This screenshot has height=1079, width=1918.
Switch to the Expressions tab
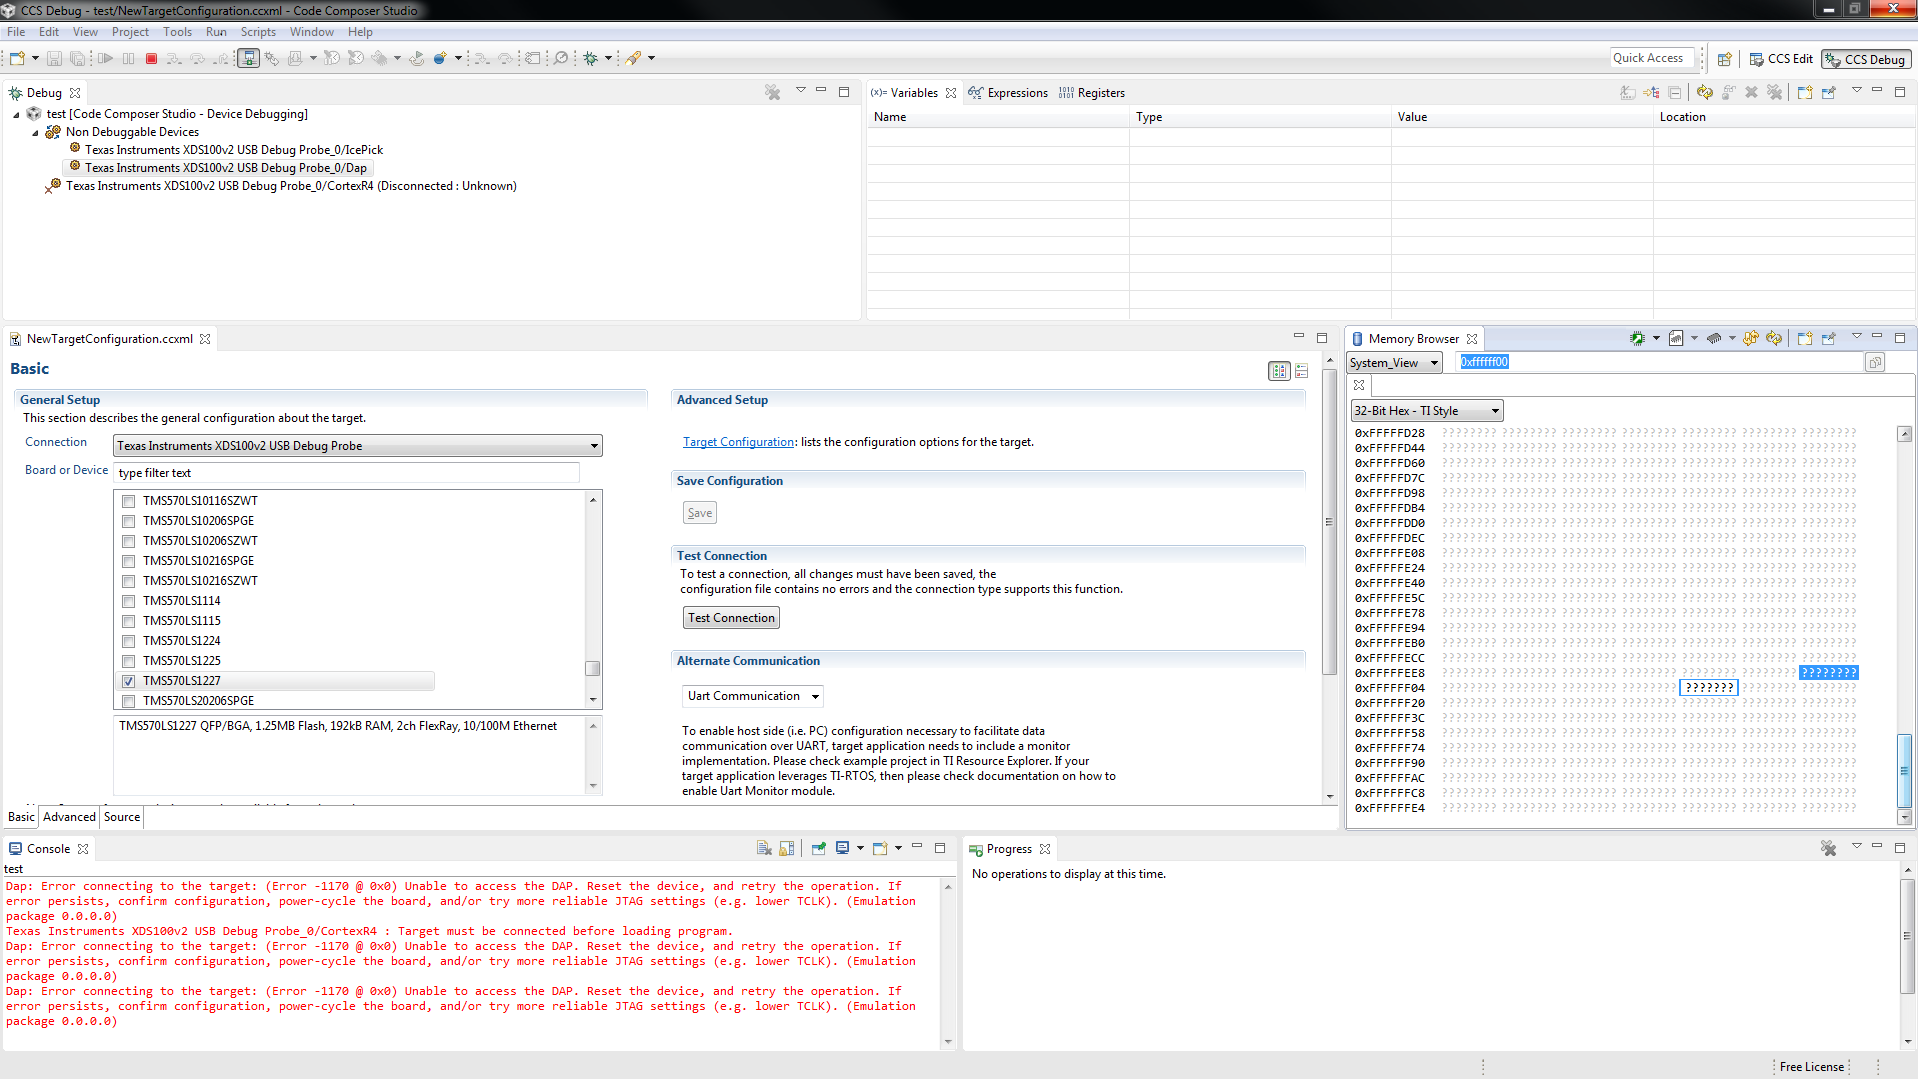(1008, 93)
